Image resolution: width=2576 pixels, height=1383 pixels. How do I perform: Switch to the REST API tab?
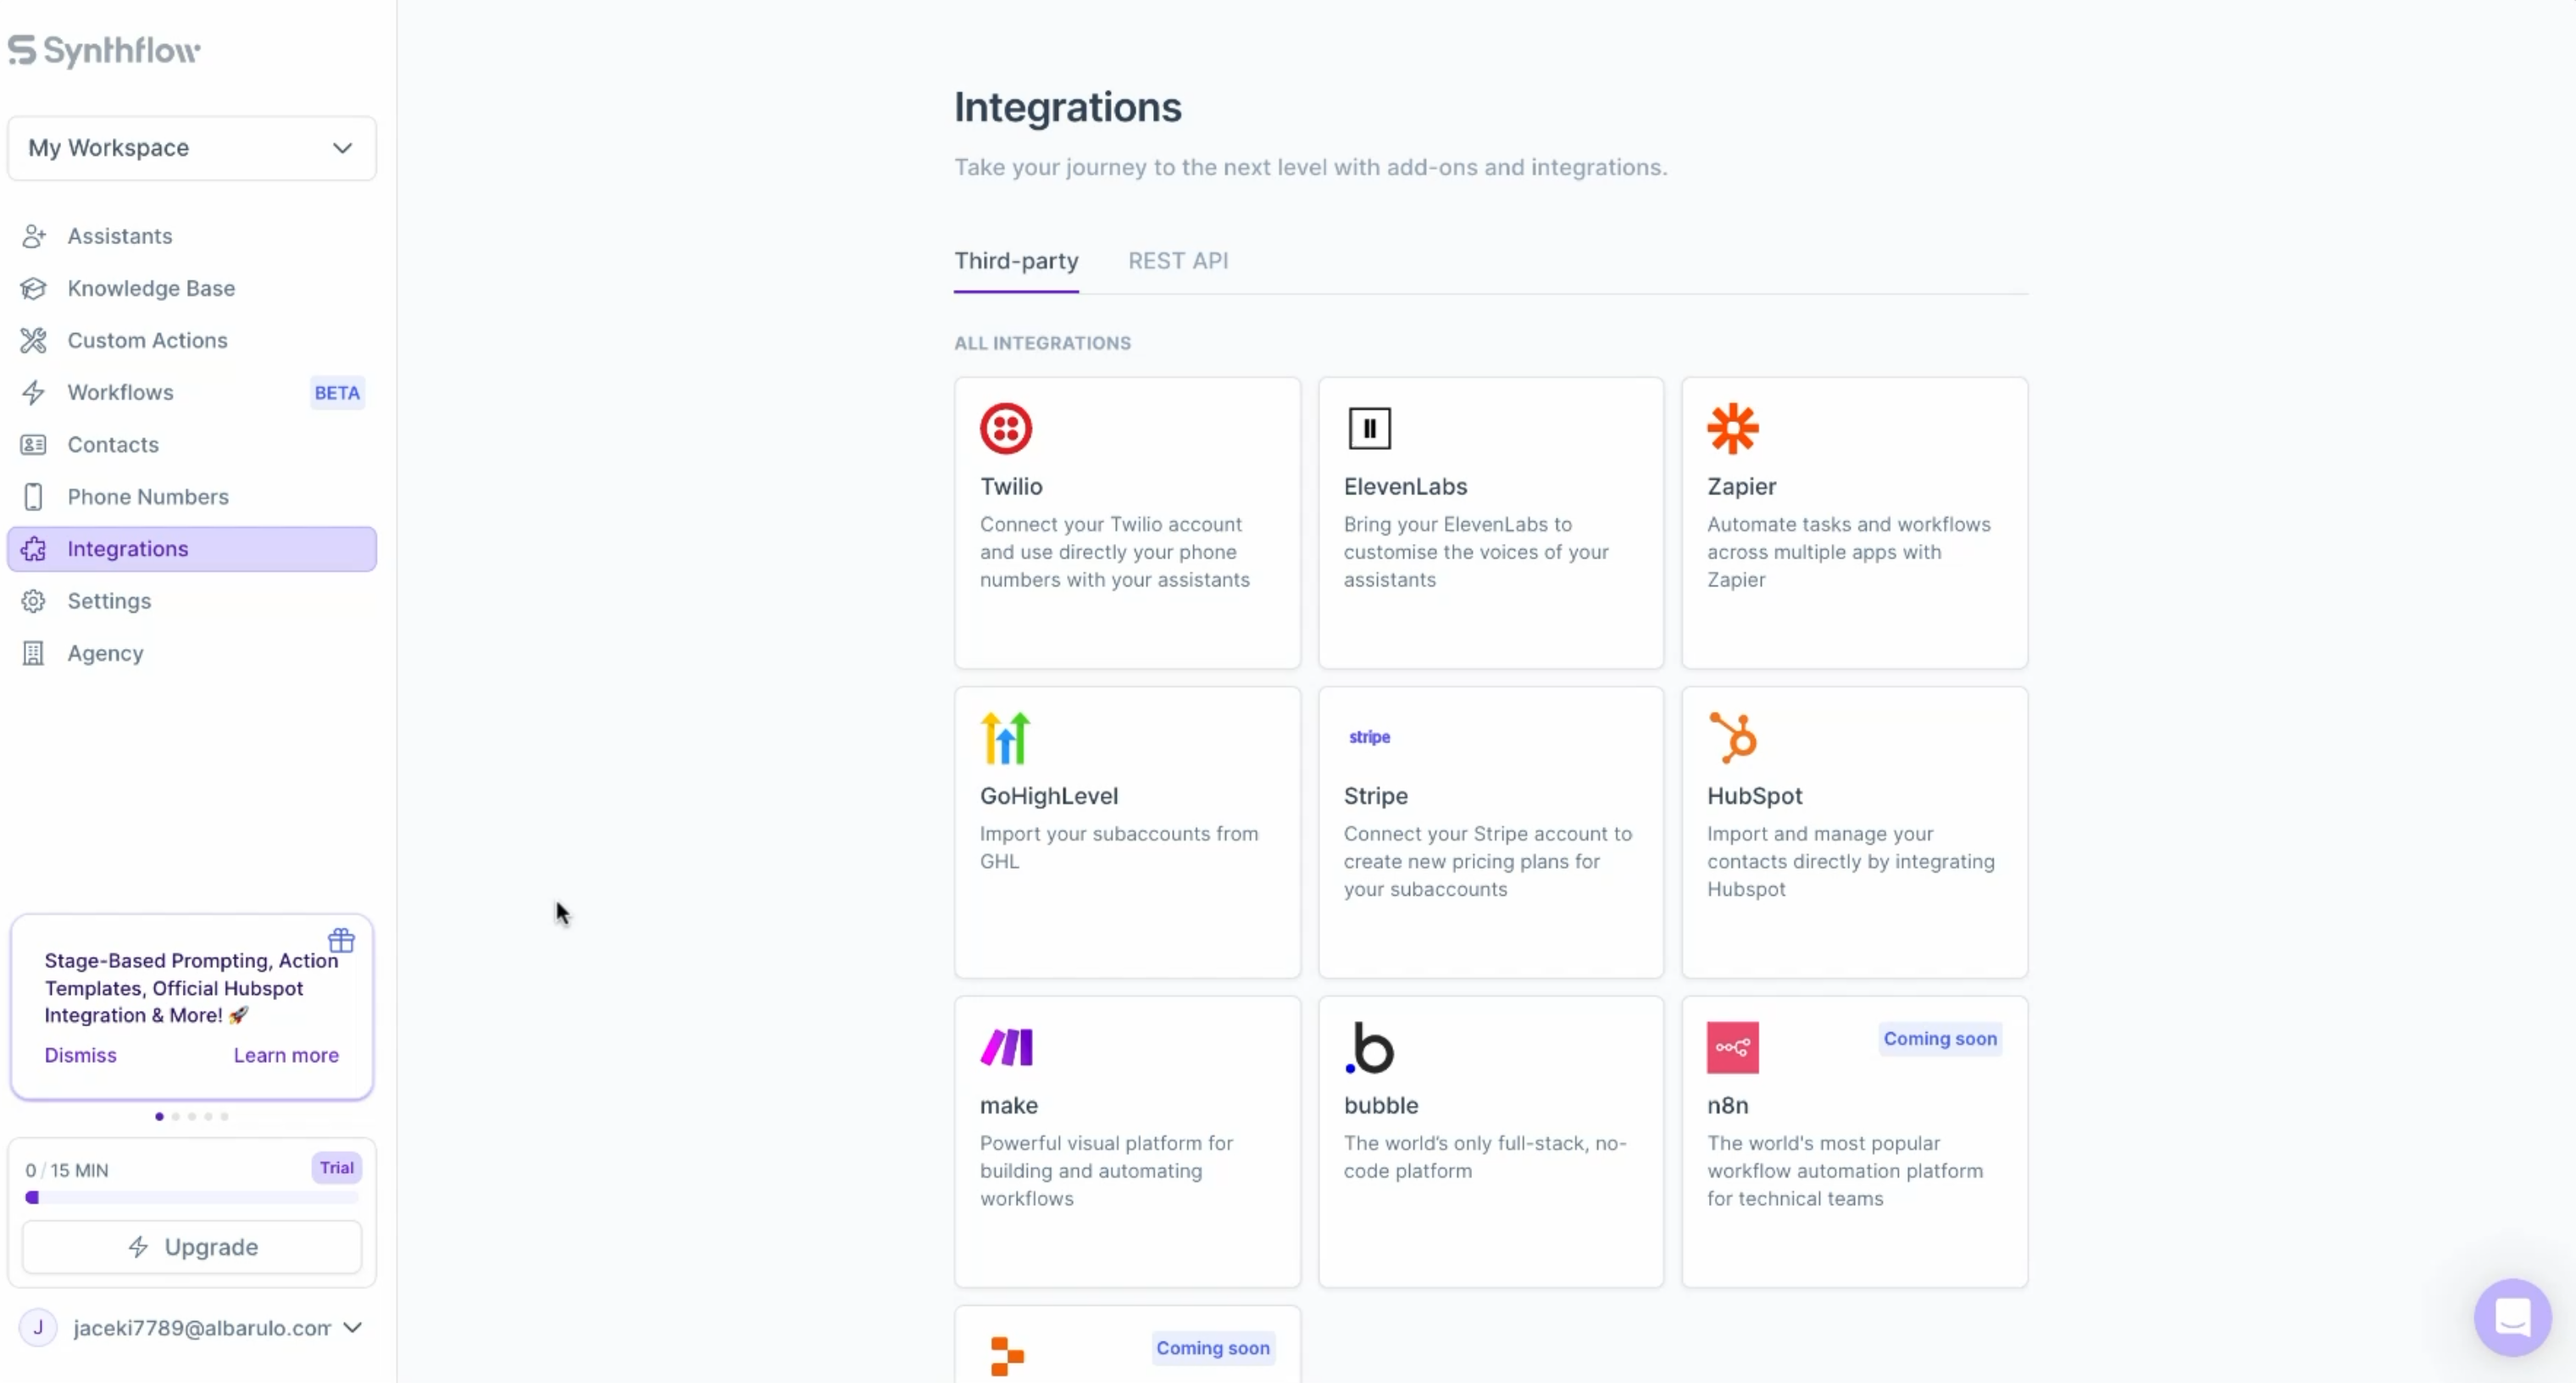pyautogui.click(x=1177, y=261)
